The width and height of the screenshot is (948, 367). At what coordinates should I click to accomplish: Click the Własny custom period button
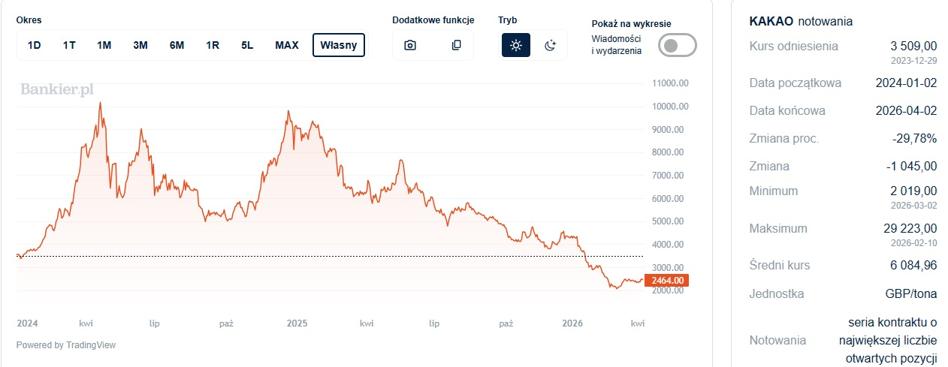coord(339,45)
